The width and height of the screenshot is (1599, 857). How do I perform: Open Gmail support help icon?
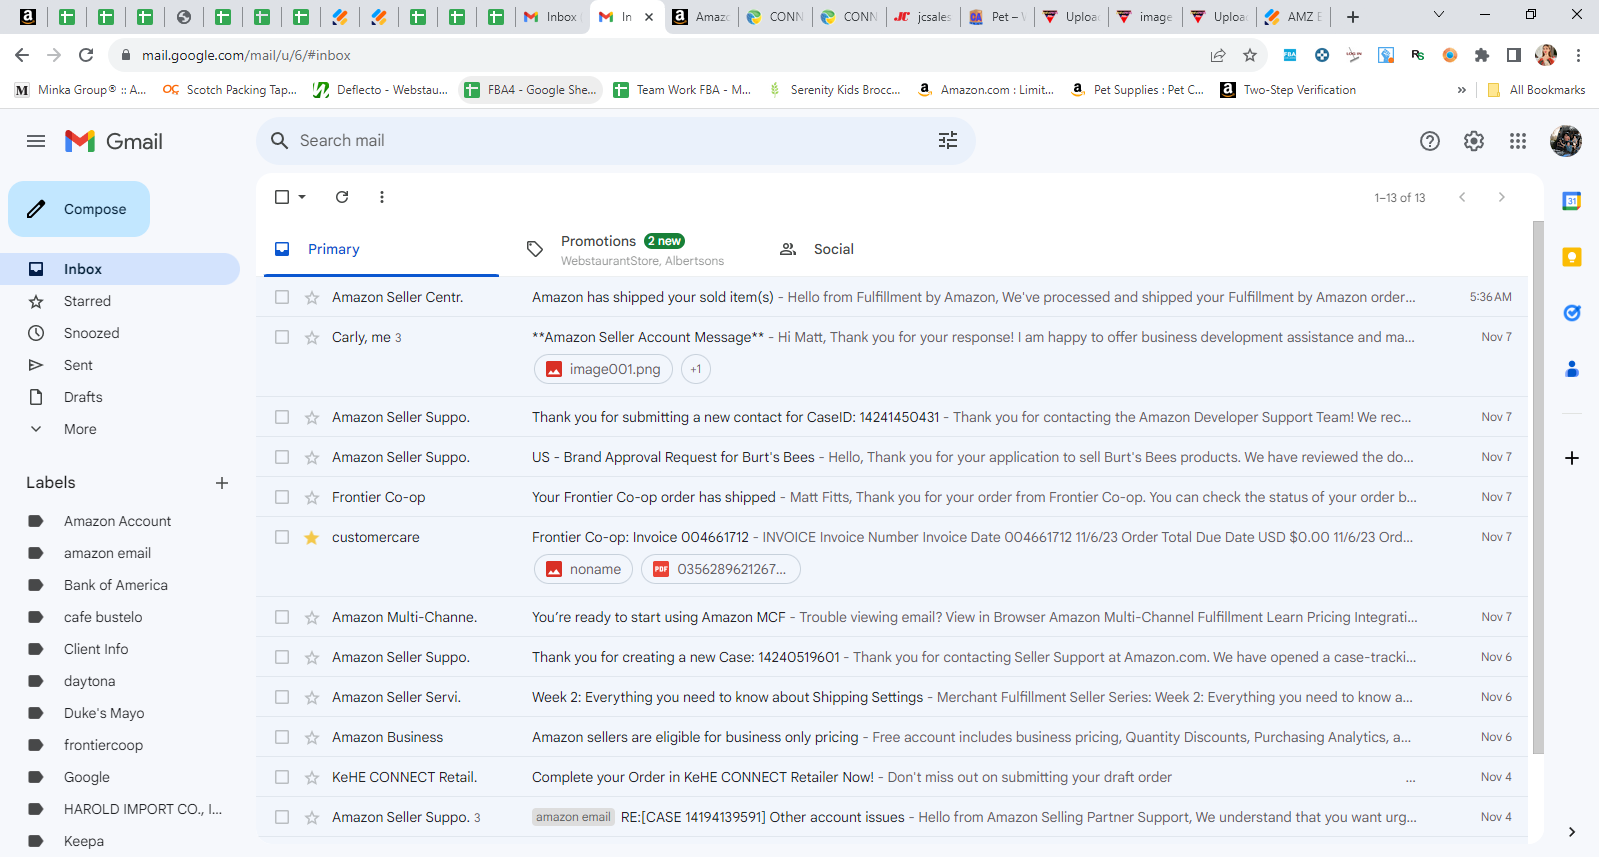[1430, 141]
